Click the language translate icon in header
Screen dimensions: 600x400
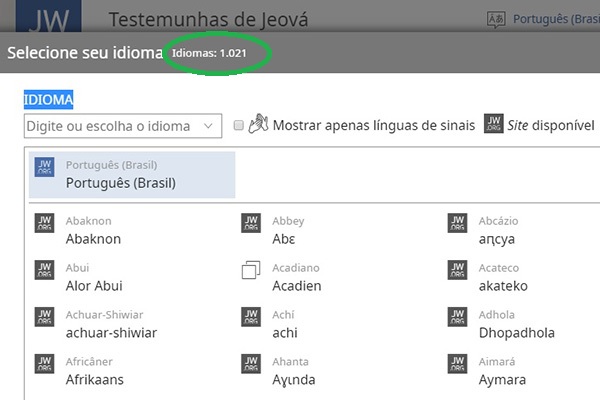[496, 19]
